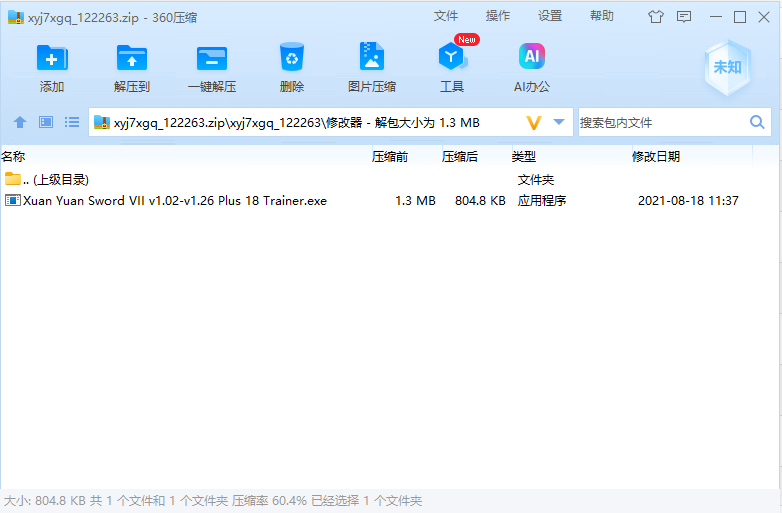This screenshot has height=513, width=782.
Task: Open the Tools (工具) icon marked New
Action: (x=453, y=56)
